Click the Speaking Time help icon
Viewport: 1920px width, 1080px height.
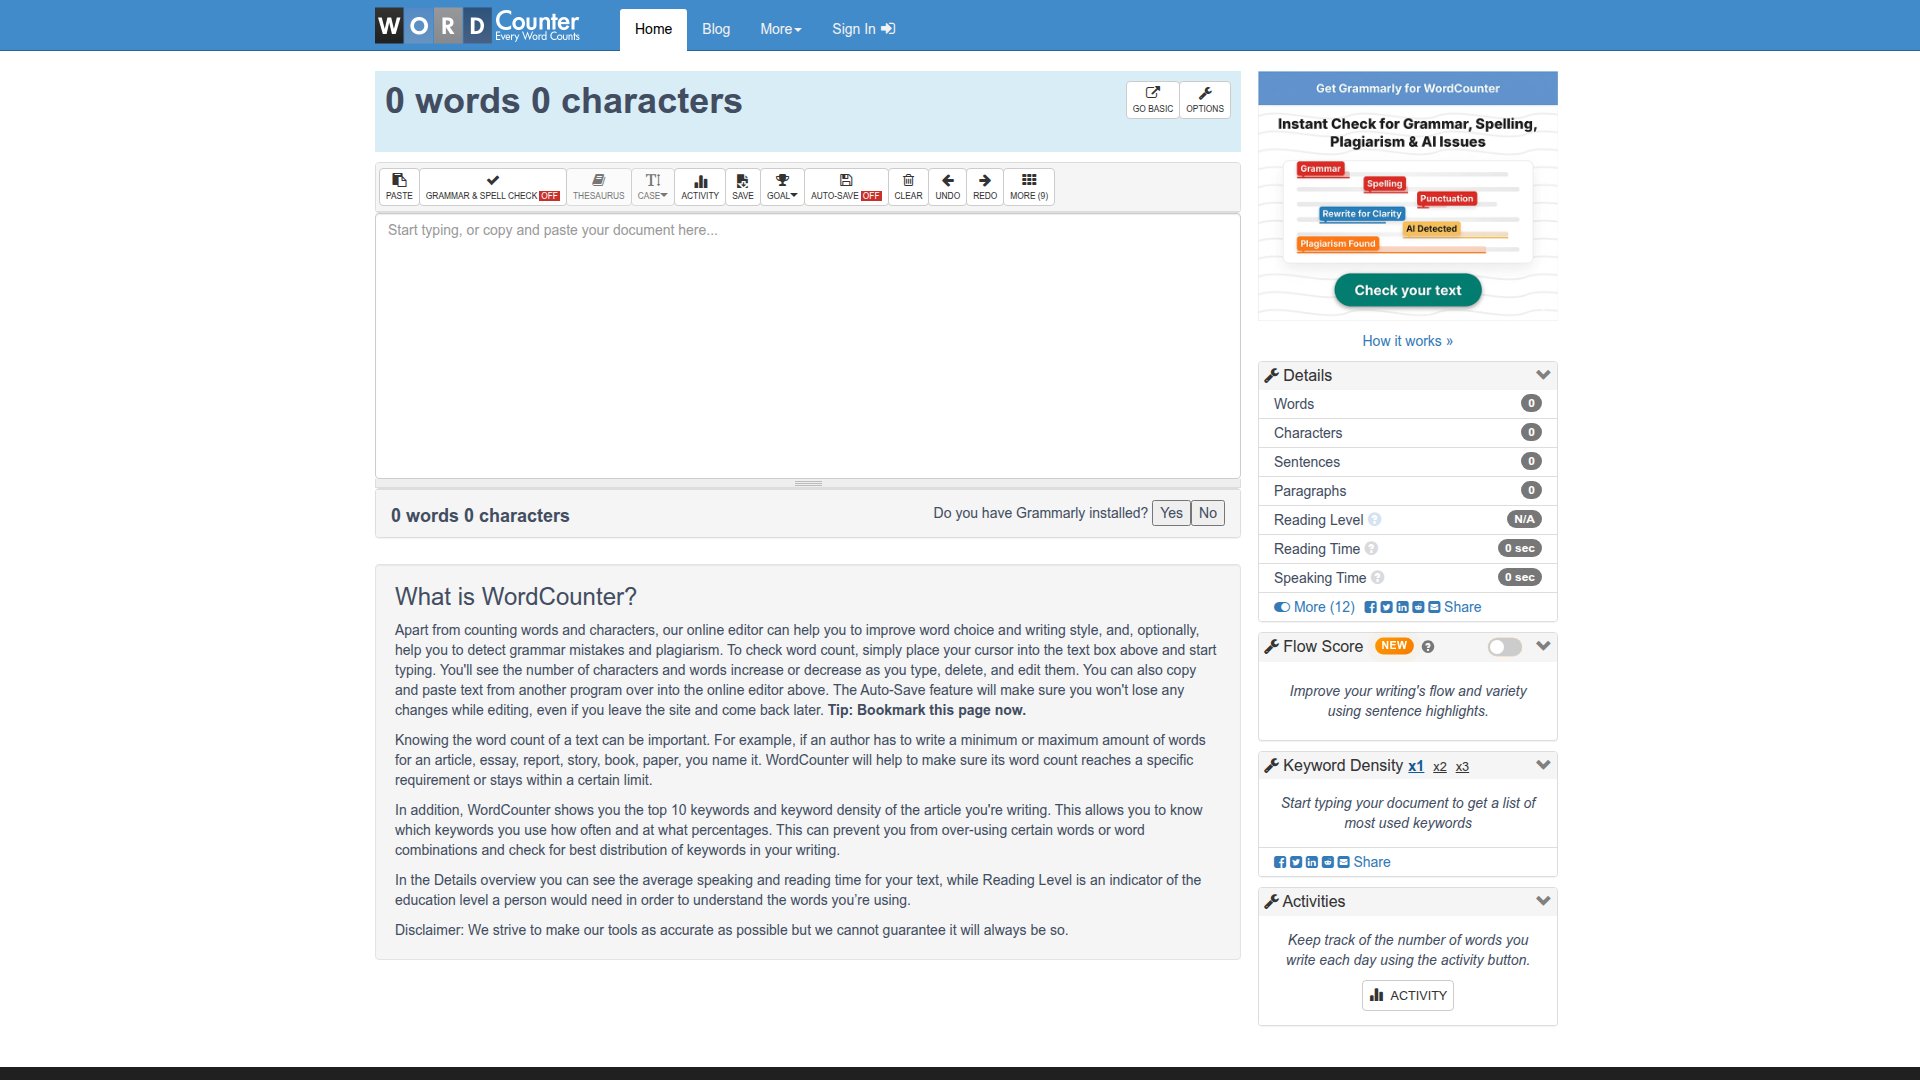pyautogui.click(x=1378, y=578)
